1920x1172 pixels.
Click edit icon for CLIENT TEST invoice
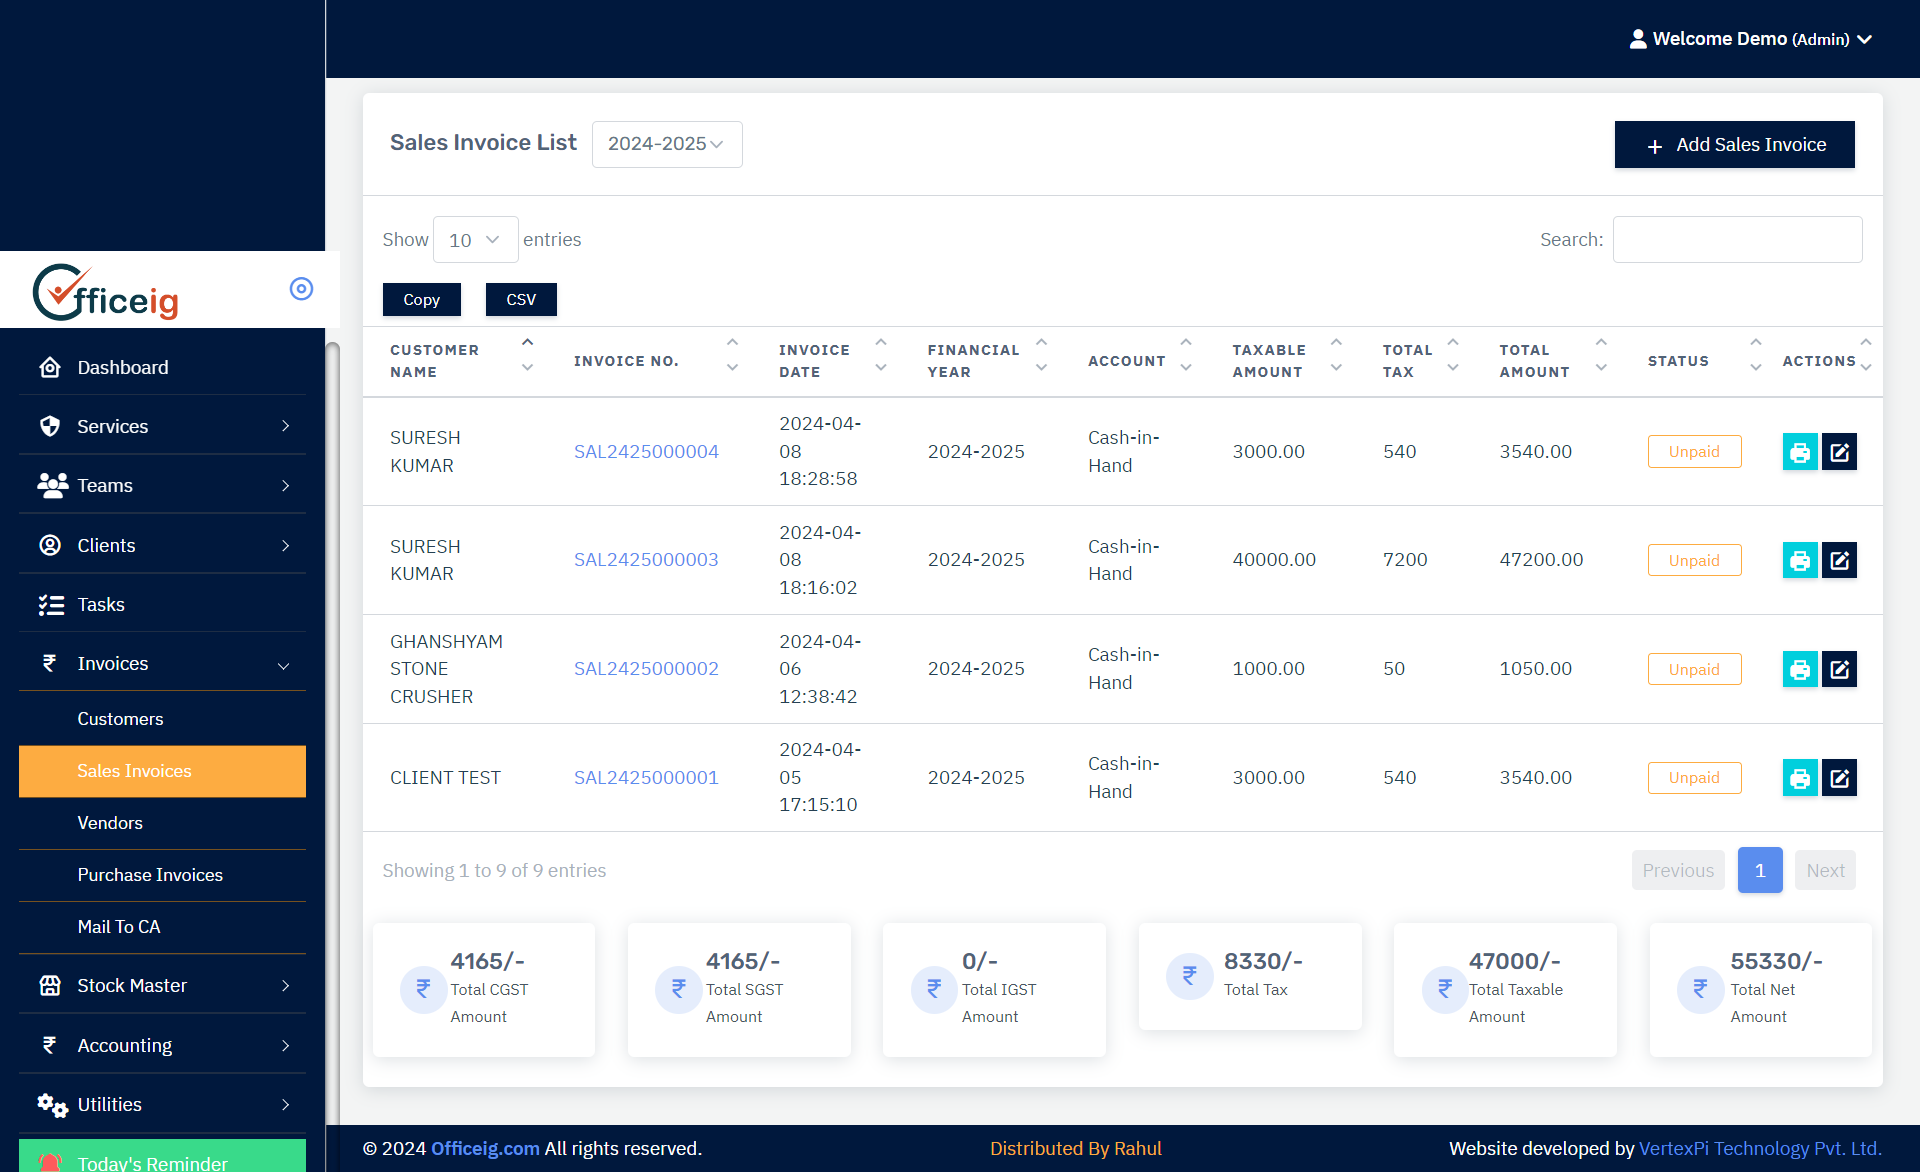[x=1839, y=778]
